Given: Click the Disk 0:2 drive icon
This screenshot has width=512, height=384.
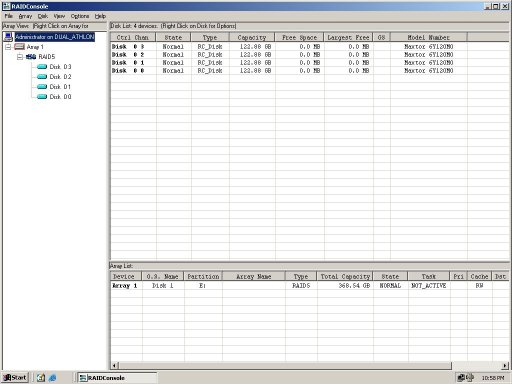Looking at the screenshot, I should tap(42, 77).
